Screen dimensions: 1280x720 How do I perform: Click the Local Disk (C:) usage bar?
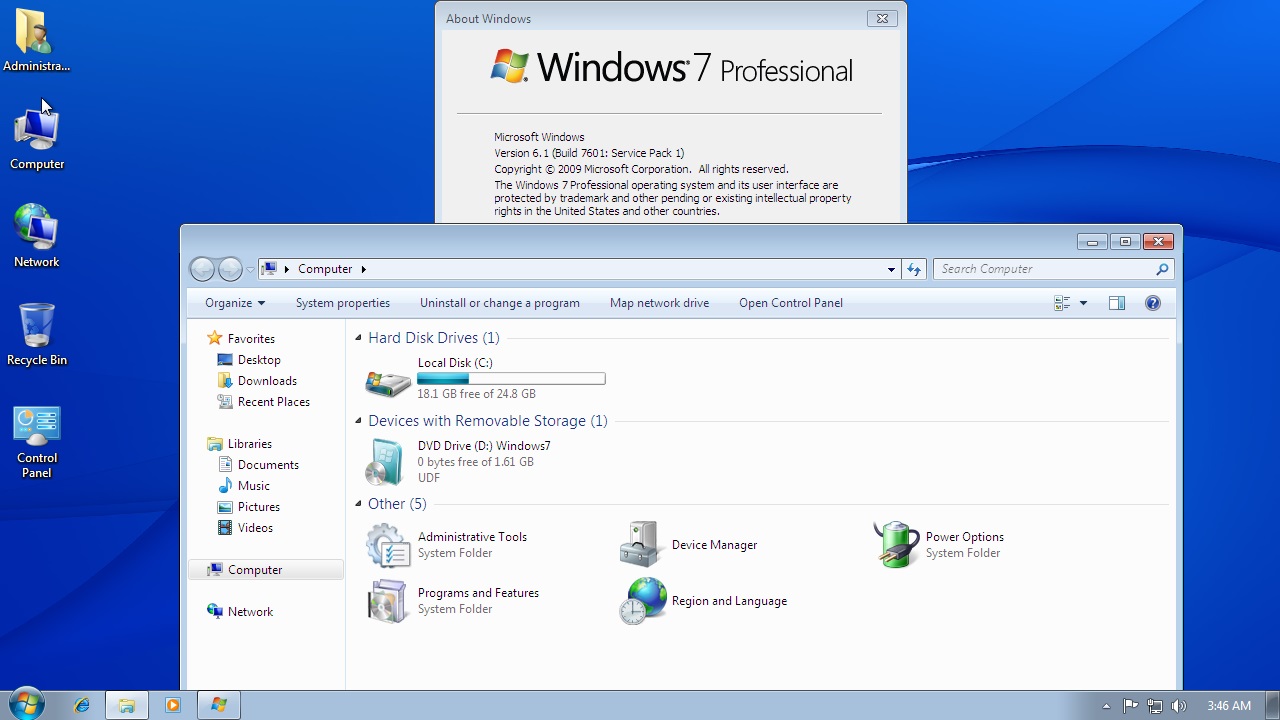point(511,379)
